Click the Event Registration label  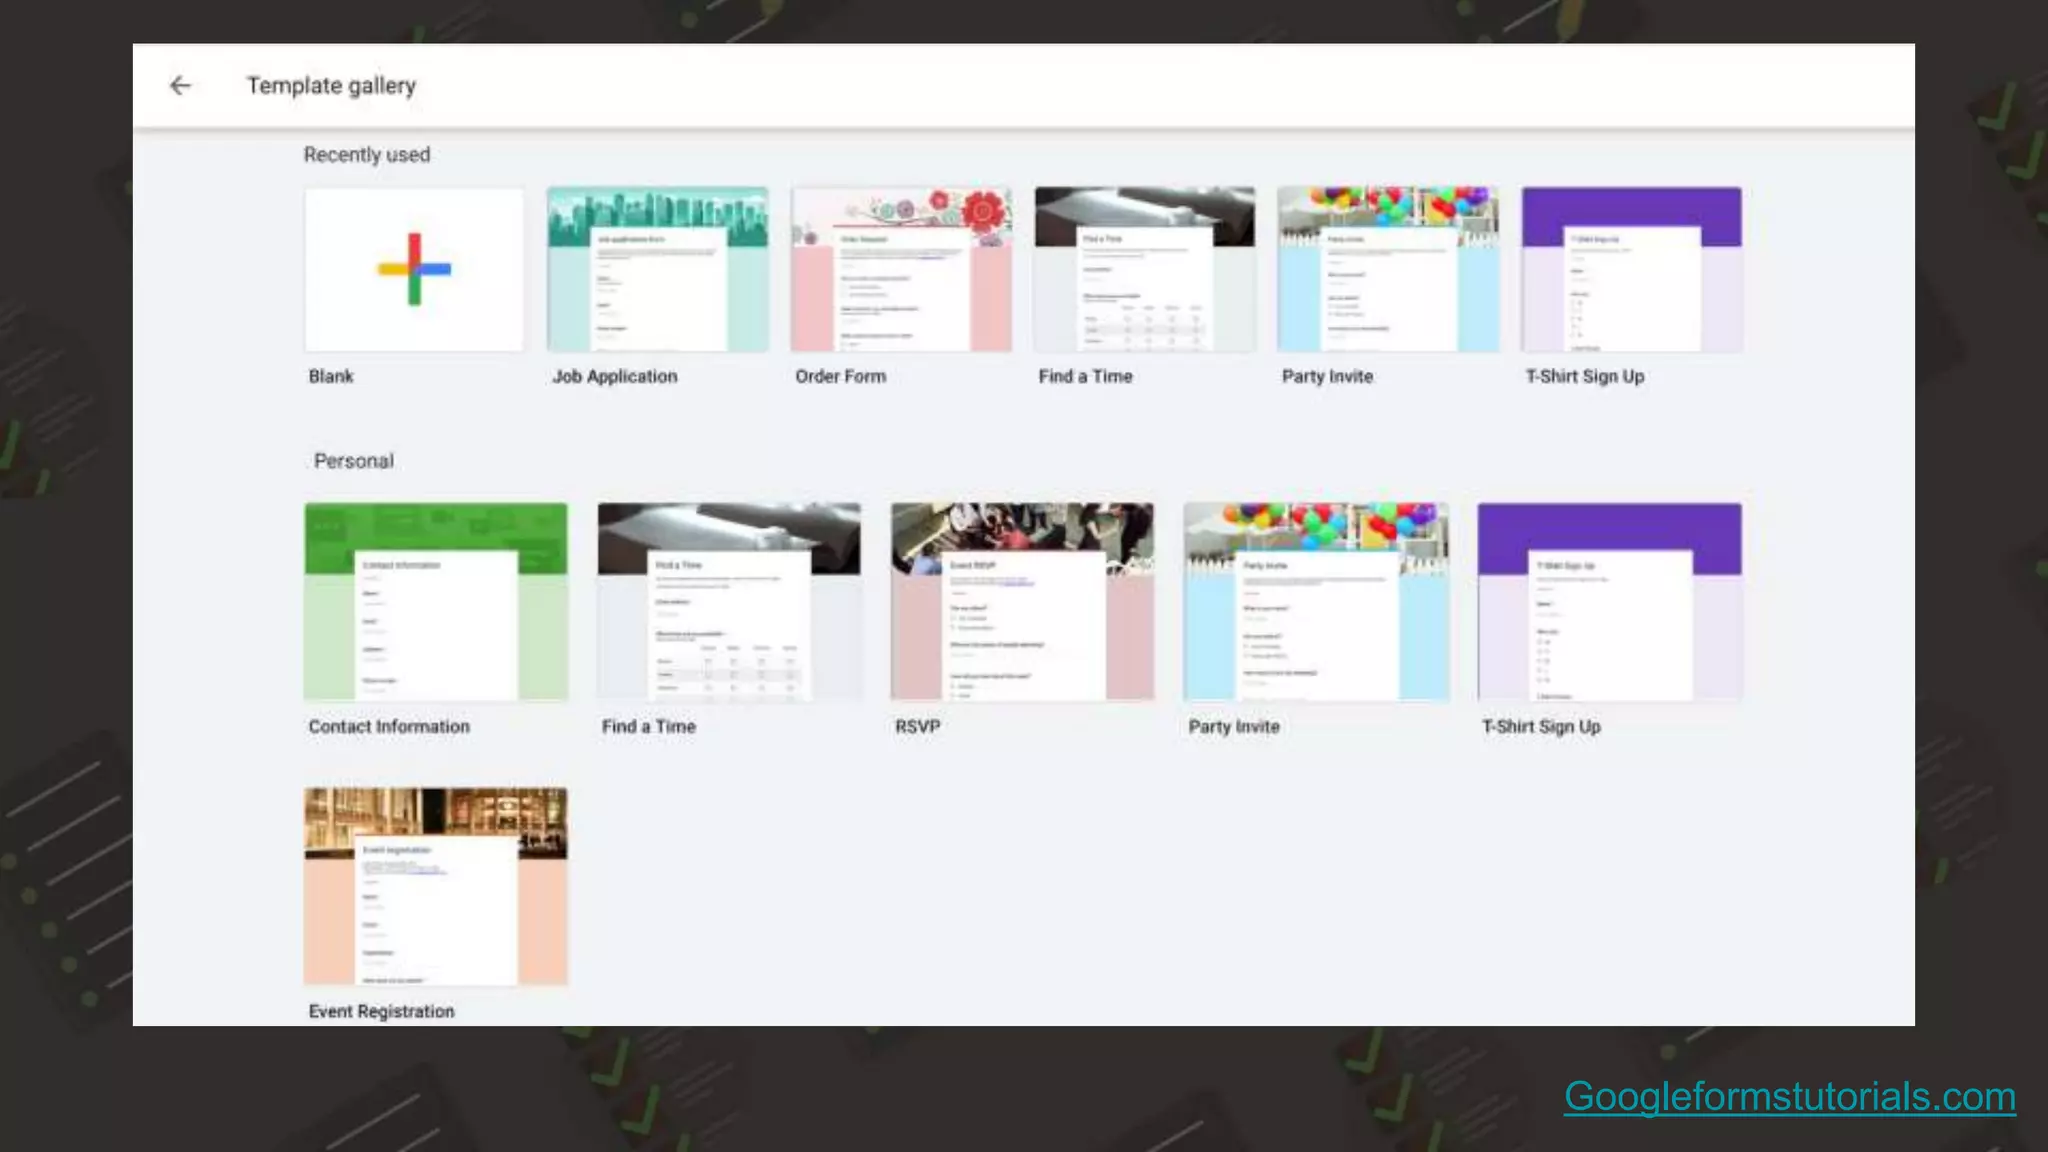pos(381,1012)
